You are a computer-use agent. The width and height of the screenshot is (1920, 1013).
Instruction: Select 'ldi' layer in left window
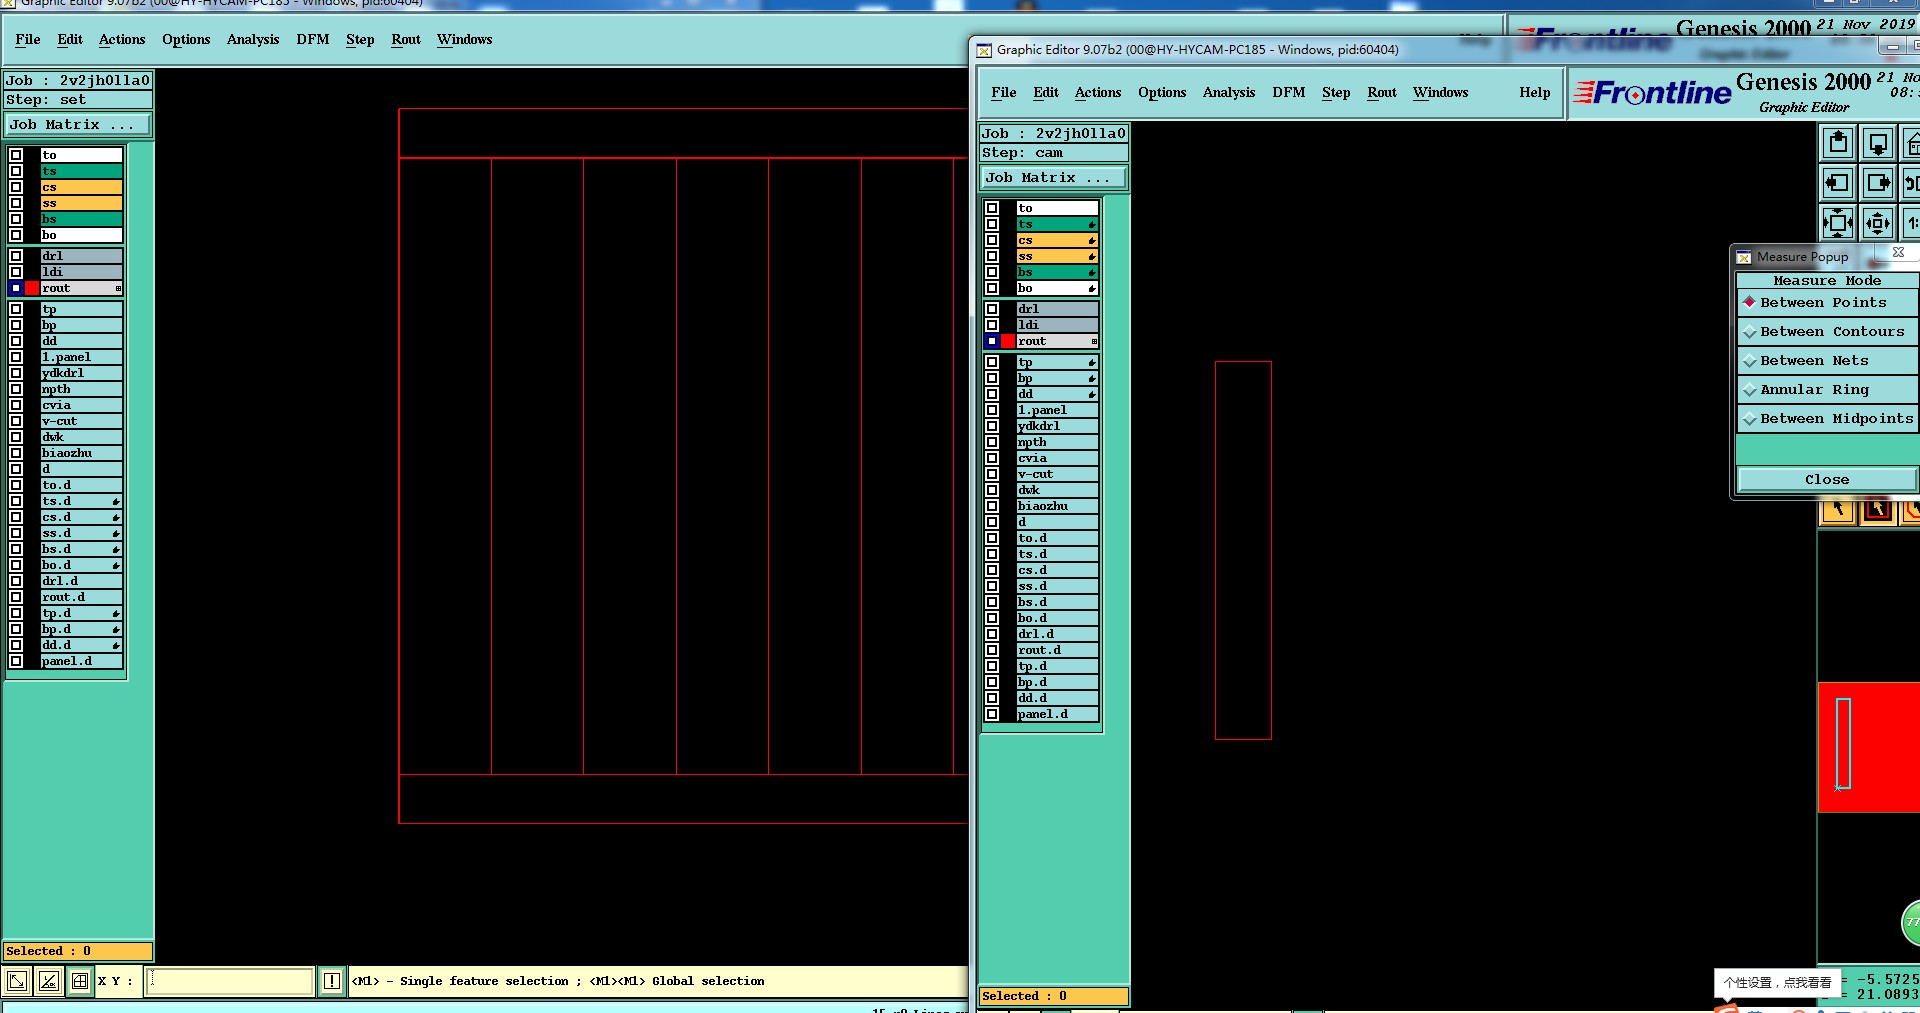81,272
